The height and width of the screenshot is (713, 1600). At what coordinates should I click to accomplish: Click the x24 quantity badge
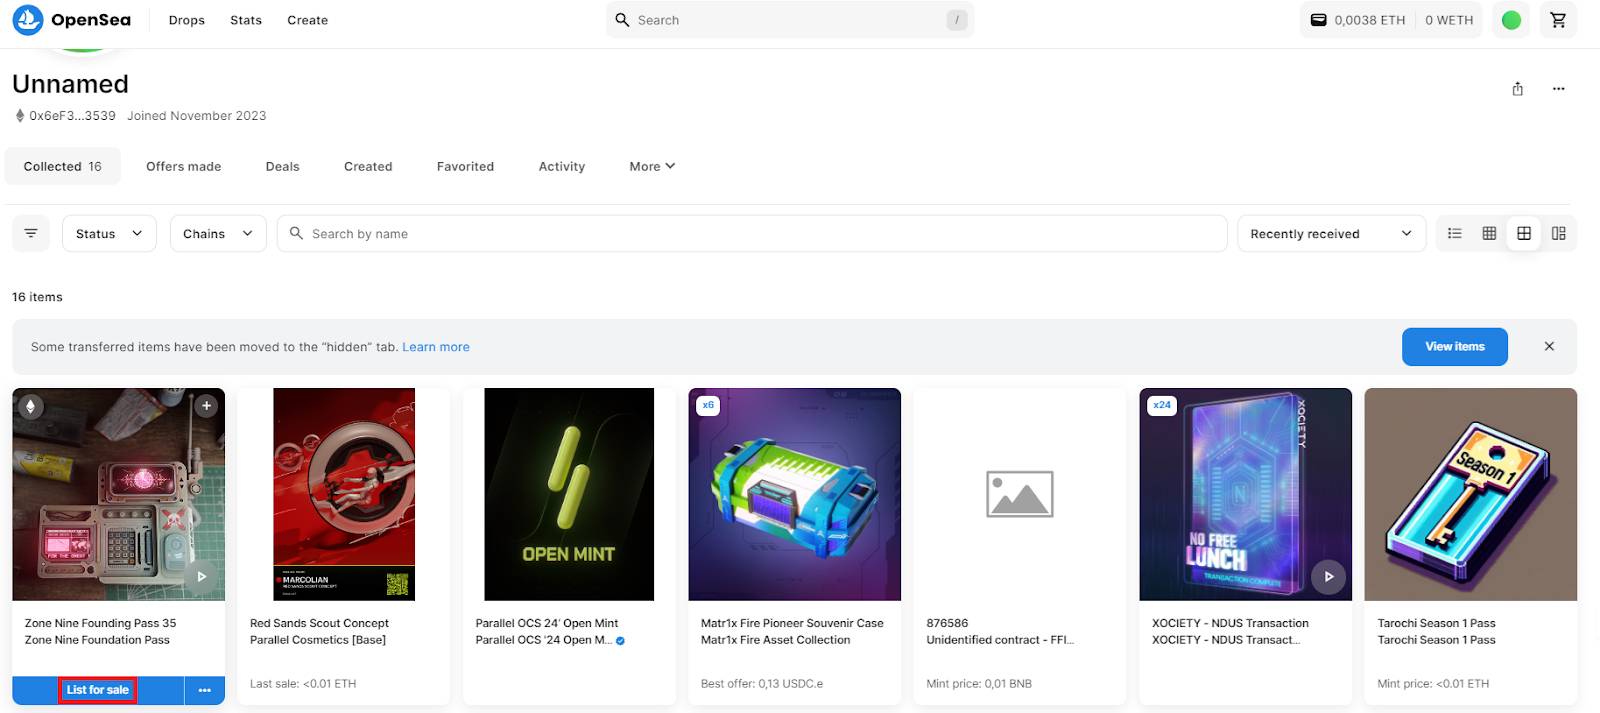(1161, 405)
